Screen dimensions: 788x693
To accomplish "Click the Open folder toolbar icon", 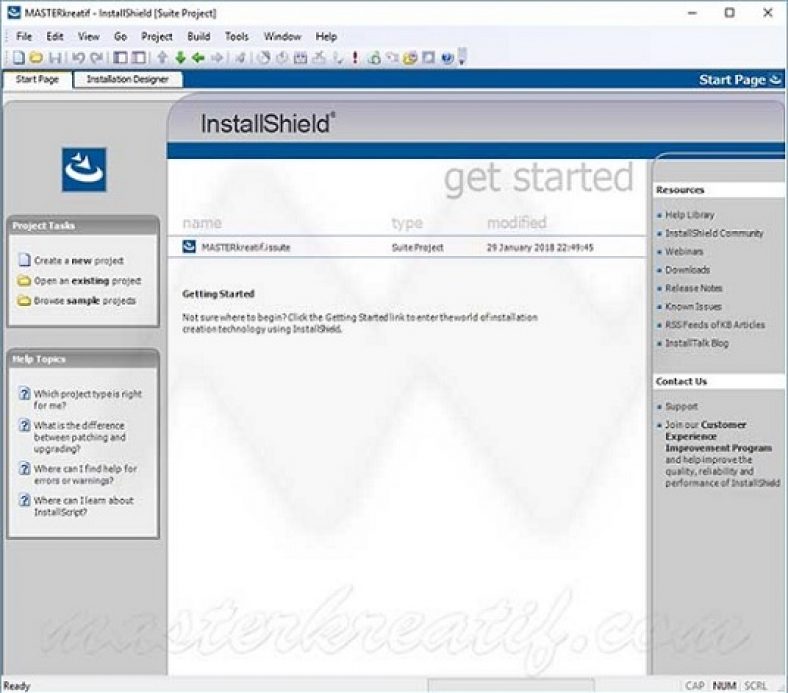I will [x=36, y=58].
